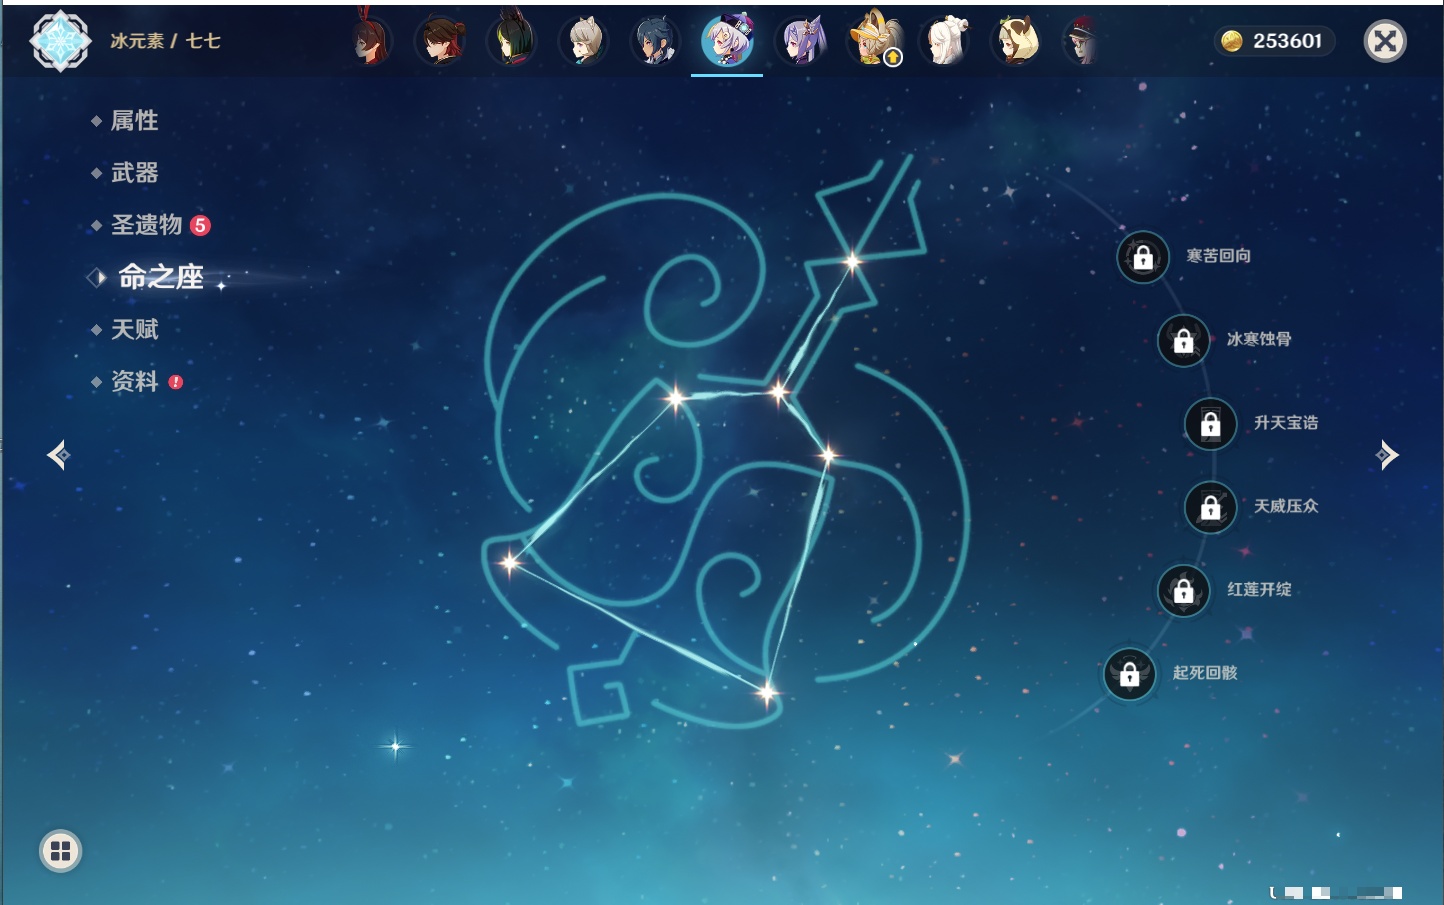Click the 天威压众 lock icon
Screen dimensions: 1444x905
tap(1211, 507)
